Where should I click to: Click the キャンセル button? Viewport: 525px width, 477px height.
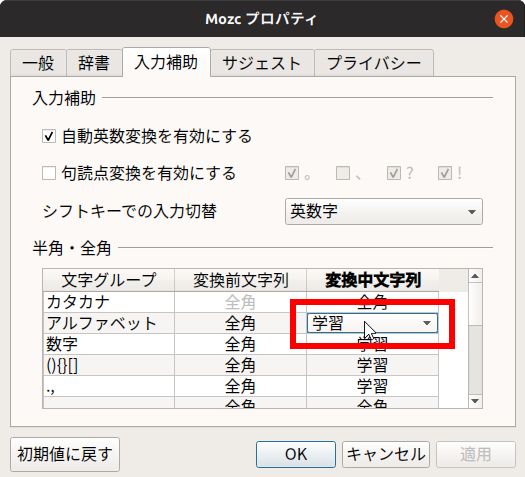pos(386,454)
